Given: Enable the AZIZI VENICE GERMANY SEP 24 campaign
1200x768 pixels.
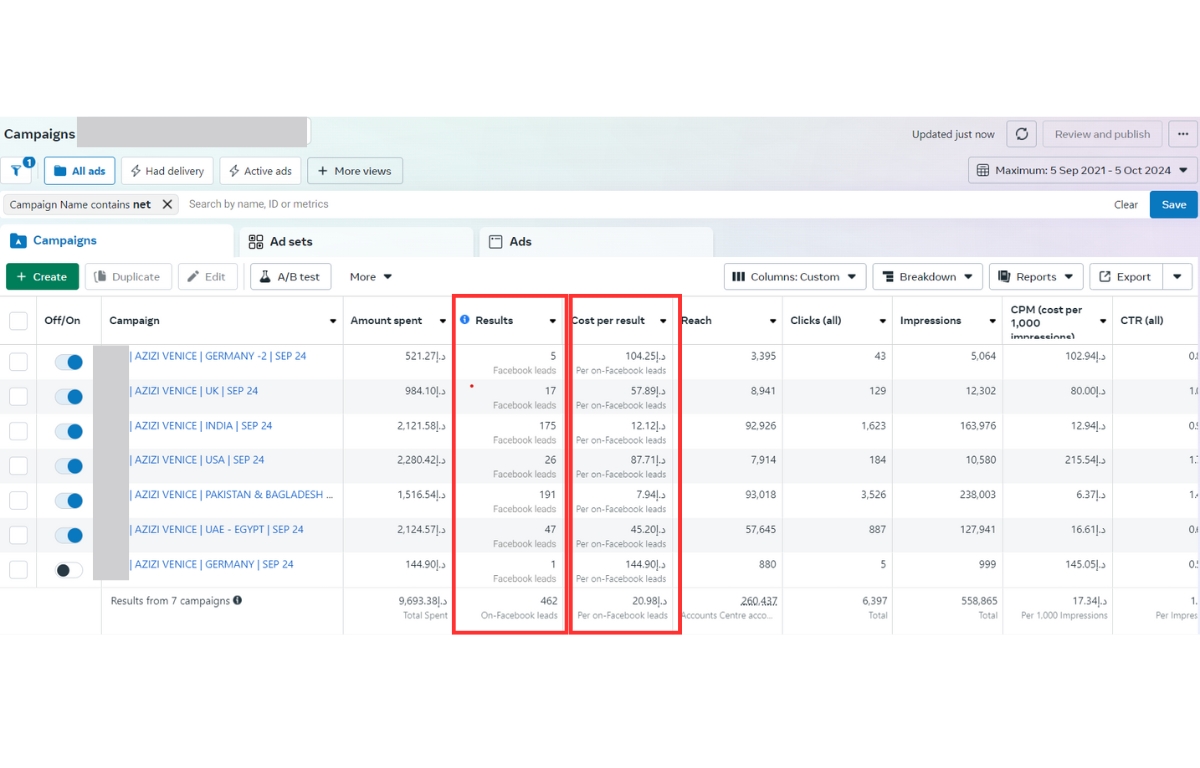Looking at the screenshot, I should (69, 570).
